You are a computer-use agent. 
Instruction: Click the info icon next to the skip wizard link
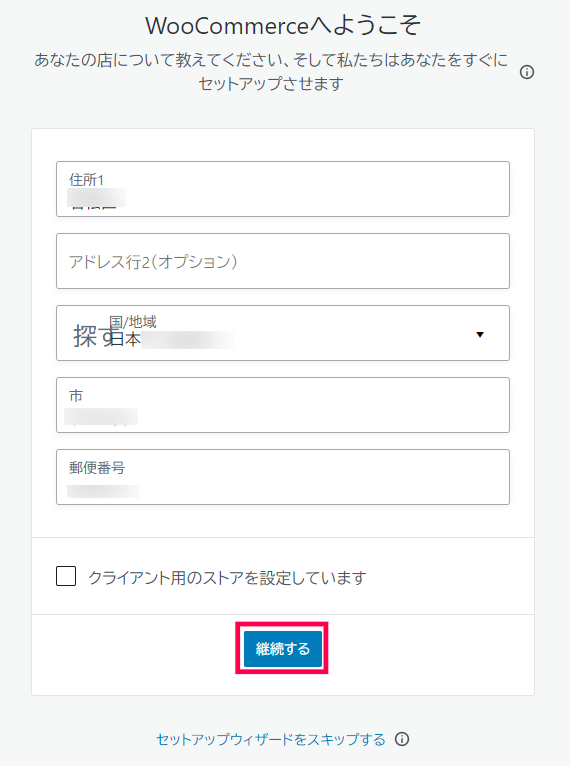click(402, 739)
